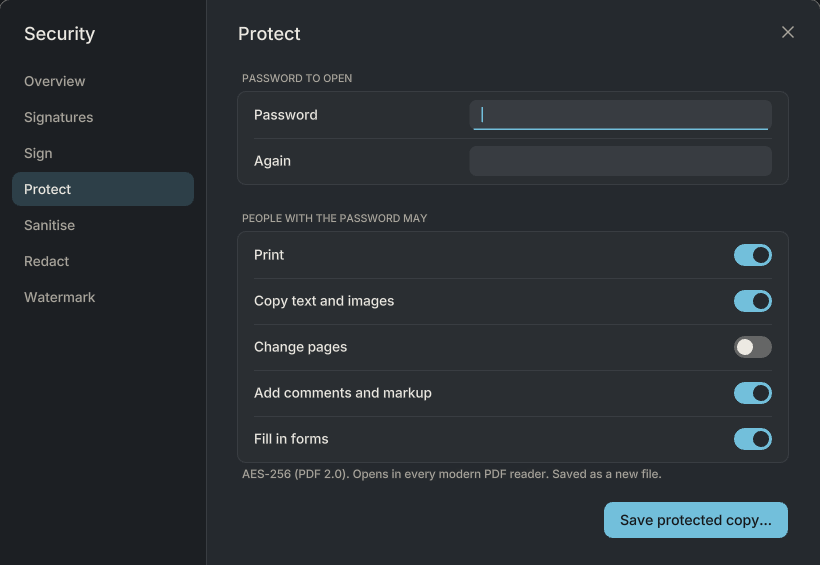Image resolution: width=820 pixels, height=565 pixels.
Task: Switch off Fill in forms
Action: [753, 439]
